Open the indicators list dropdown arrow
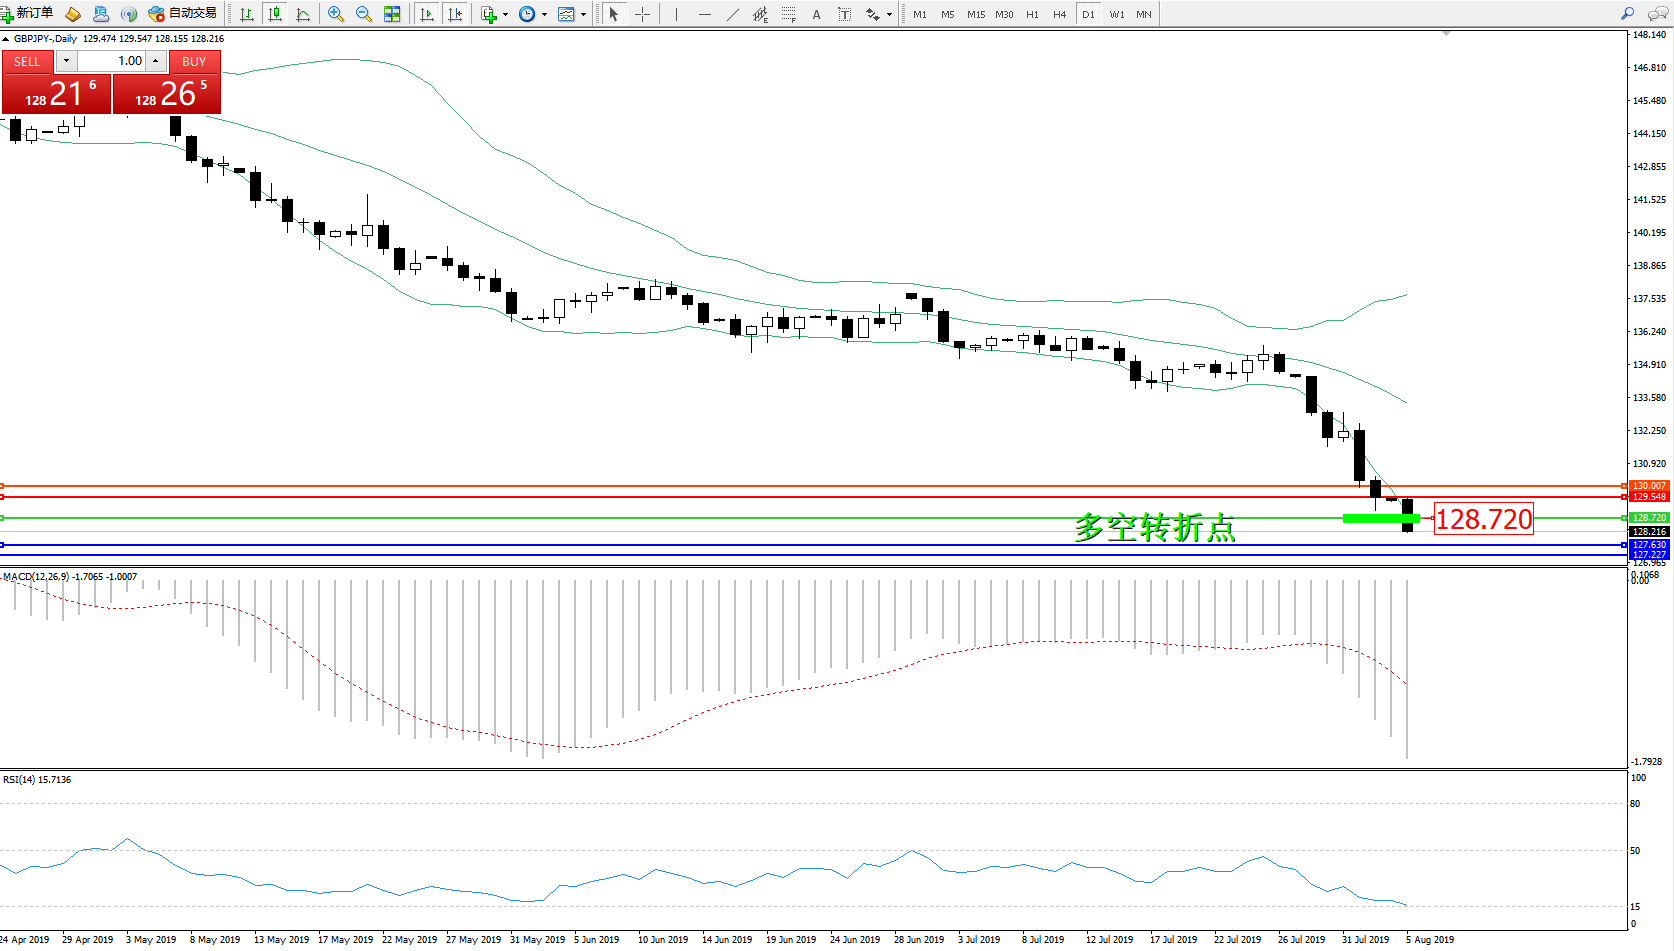This screenshot has height=951, width=1674. [505, 15]
